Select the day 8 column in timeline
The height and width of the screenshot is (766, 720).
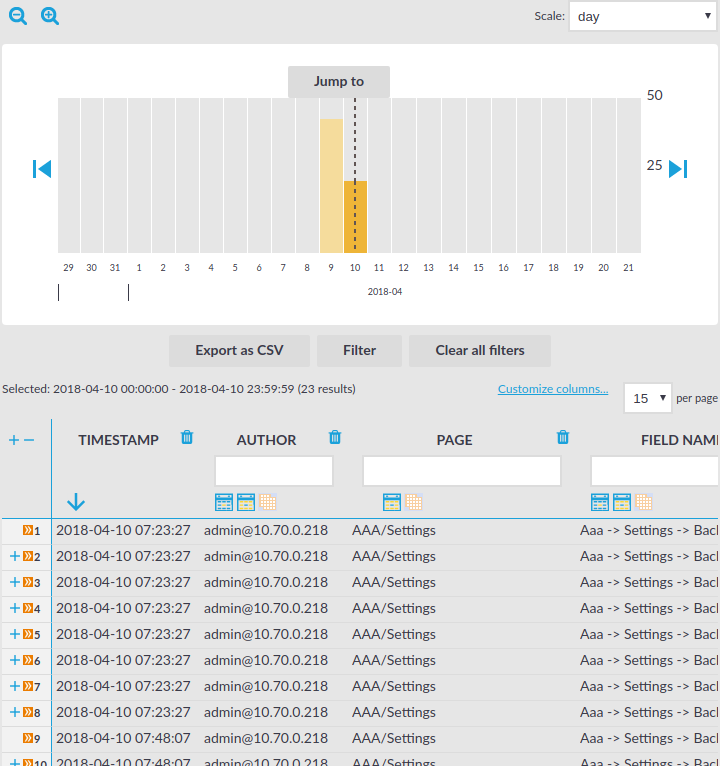[x=307, y=175]
